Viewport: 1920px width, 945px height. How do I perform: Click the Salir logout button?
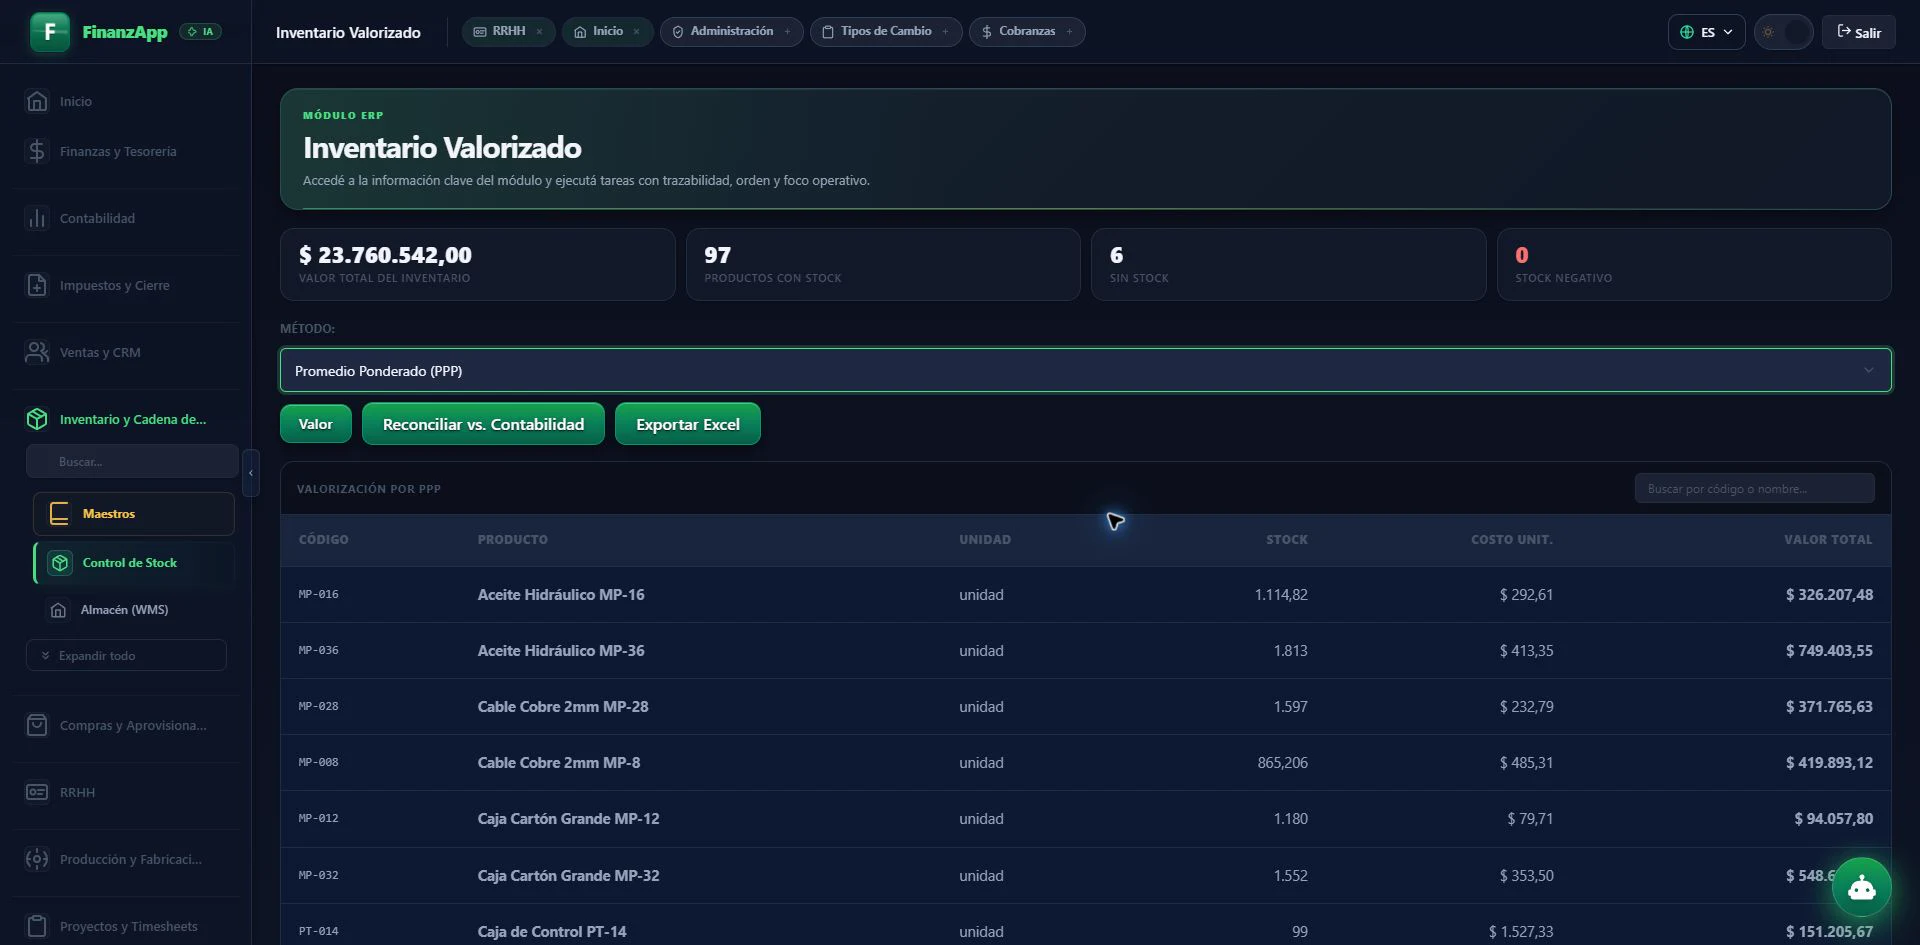(x=1858, y=32)
